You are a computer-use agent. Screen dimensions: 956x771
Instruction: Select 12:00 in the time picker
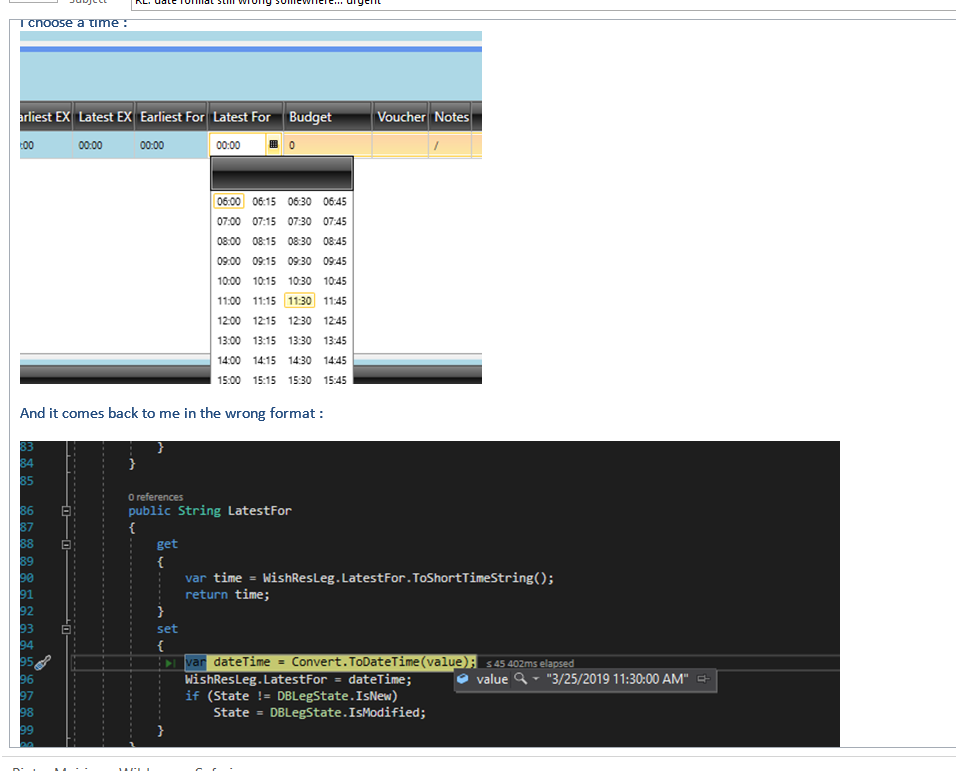(x=229, y=321)
